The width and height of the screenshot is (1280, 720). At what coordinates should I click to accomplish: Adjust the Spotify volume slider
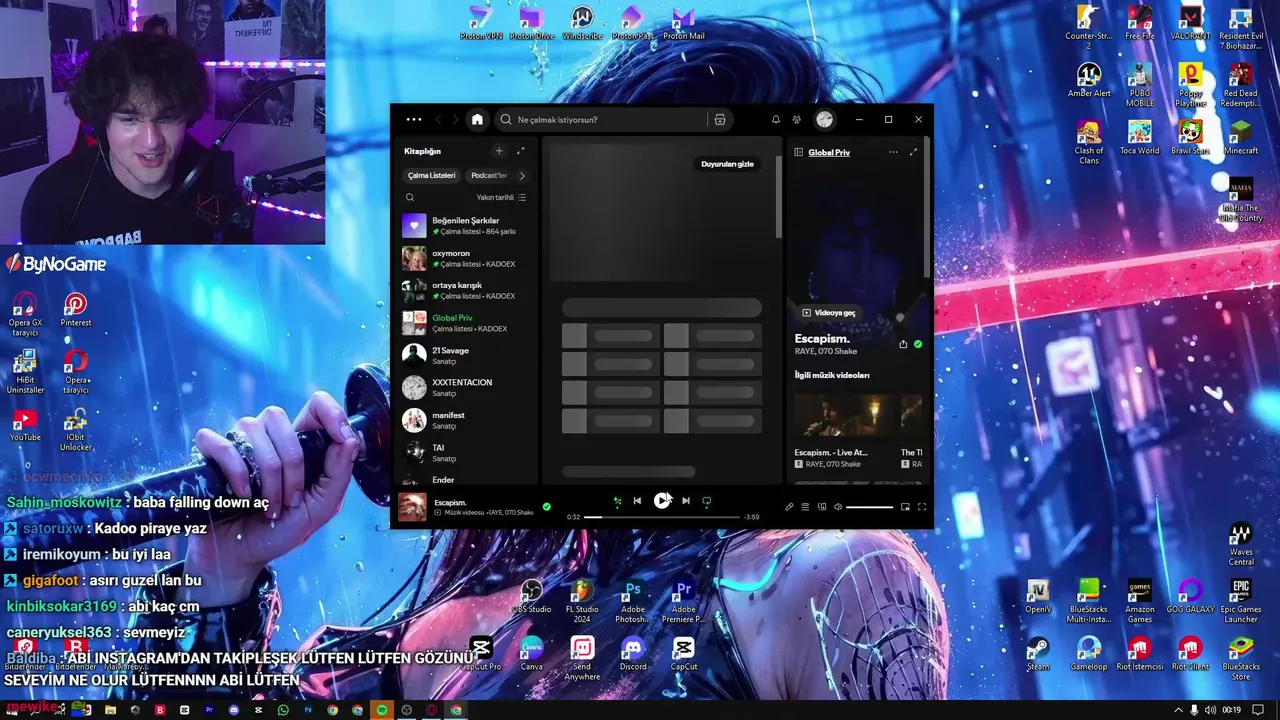pyautogui.click(x=869, y=507)
